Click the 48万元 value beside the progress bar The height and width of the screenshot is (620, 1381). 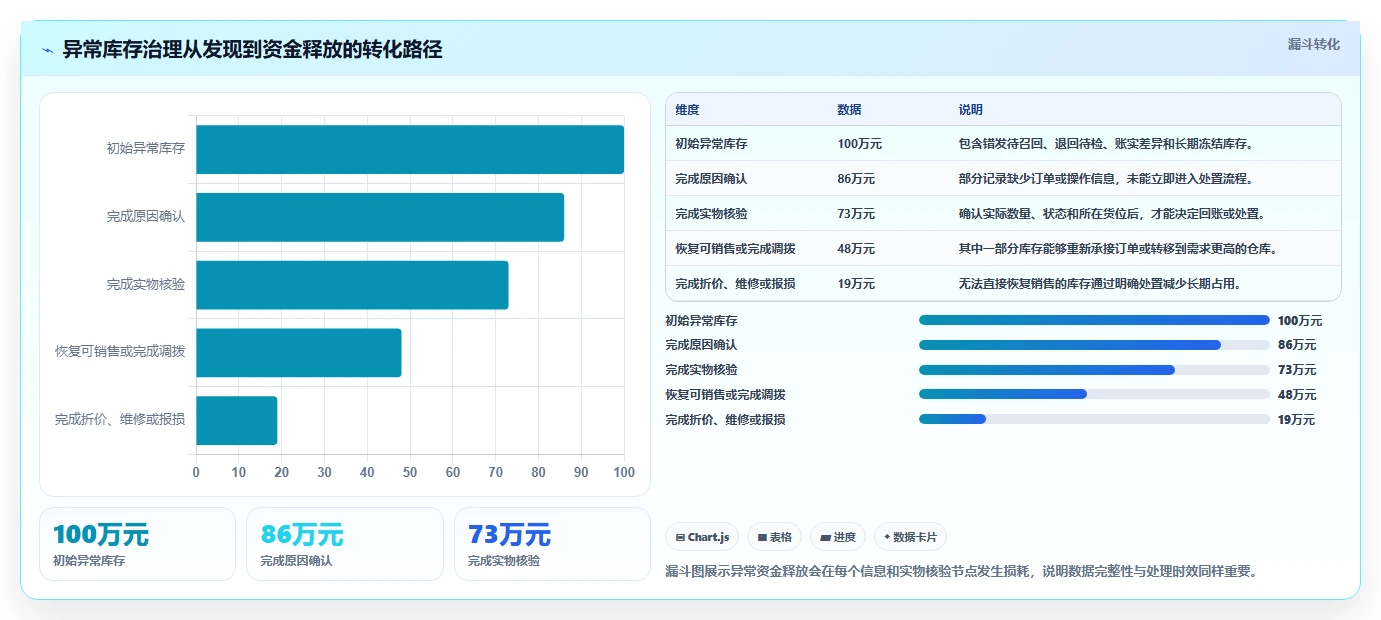click(x=1297, y=395)
